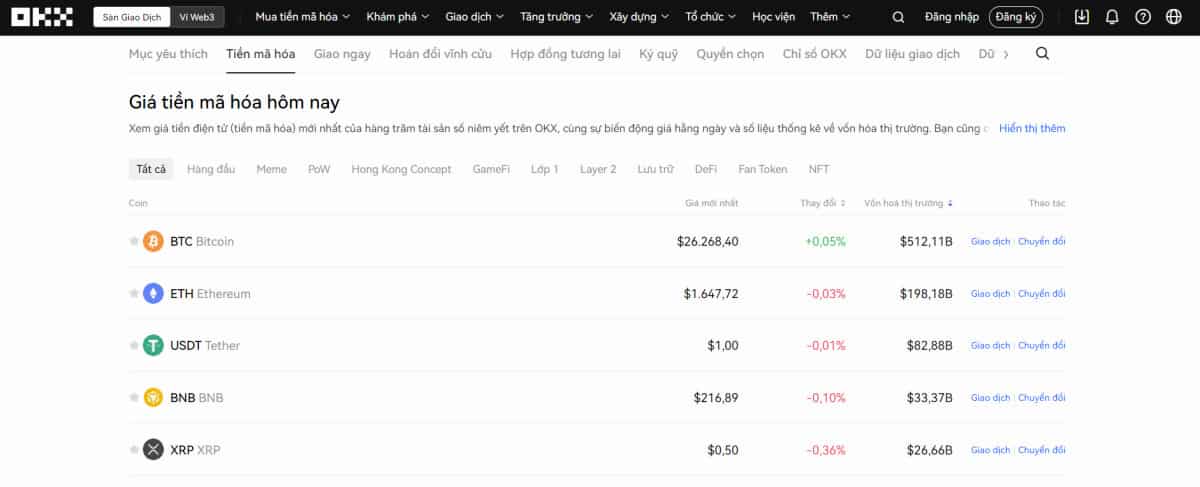This screenshot has height=487, width=1200.
Task: Click the "Đăng ký" button
Action: tap(1016, 17)
